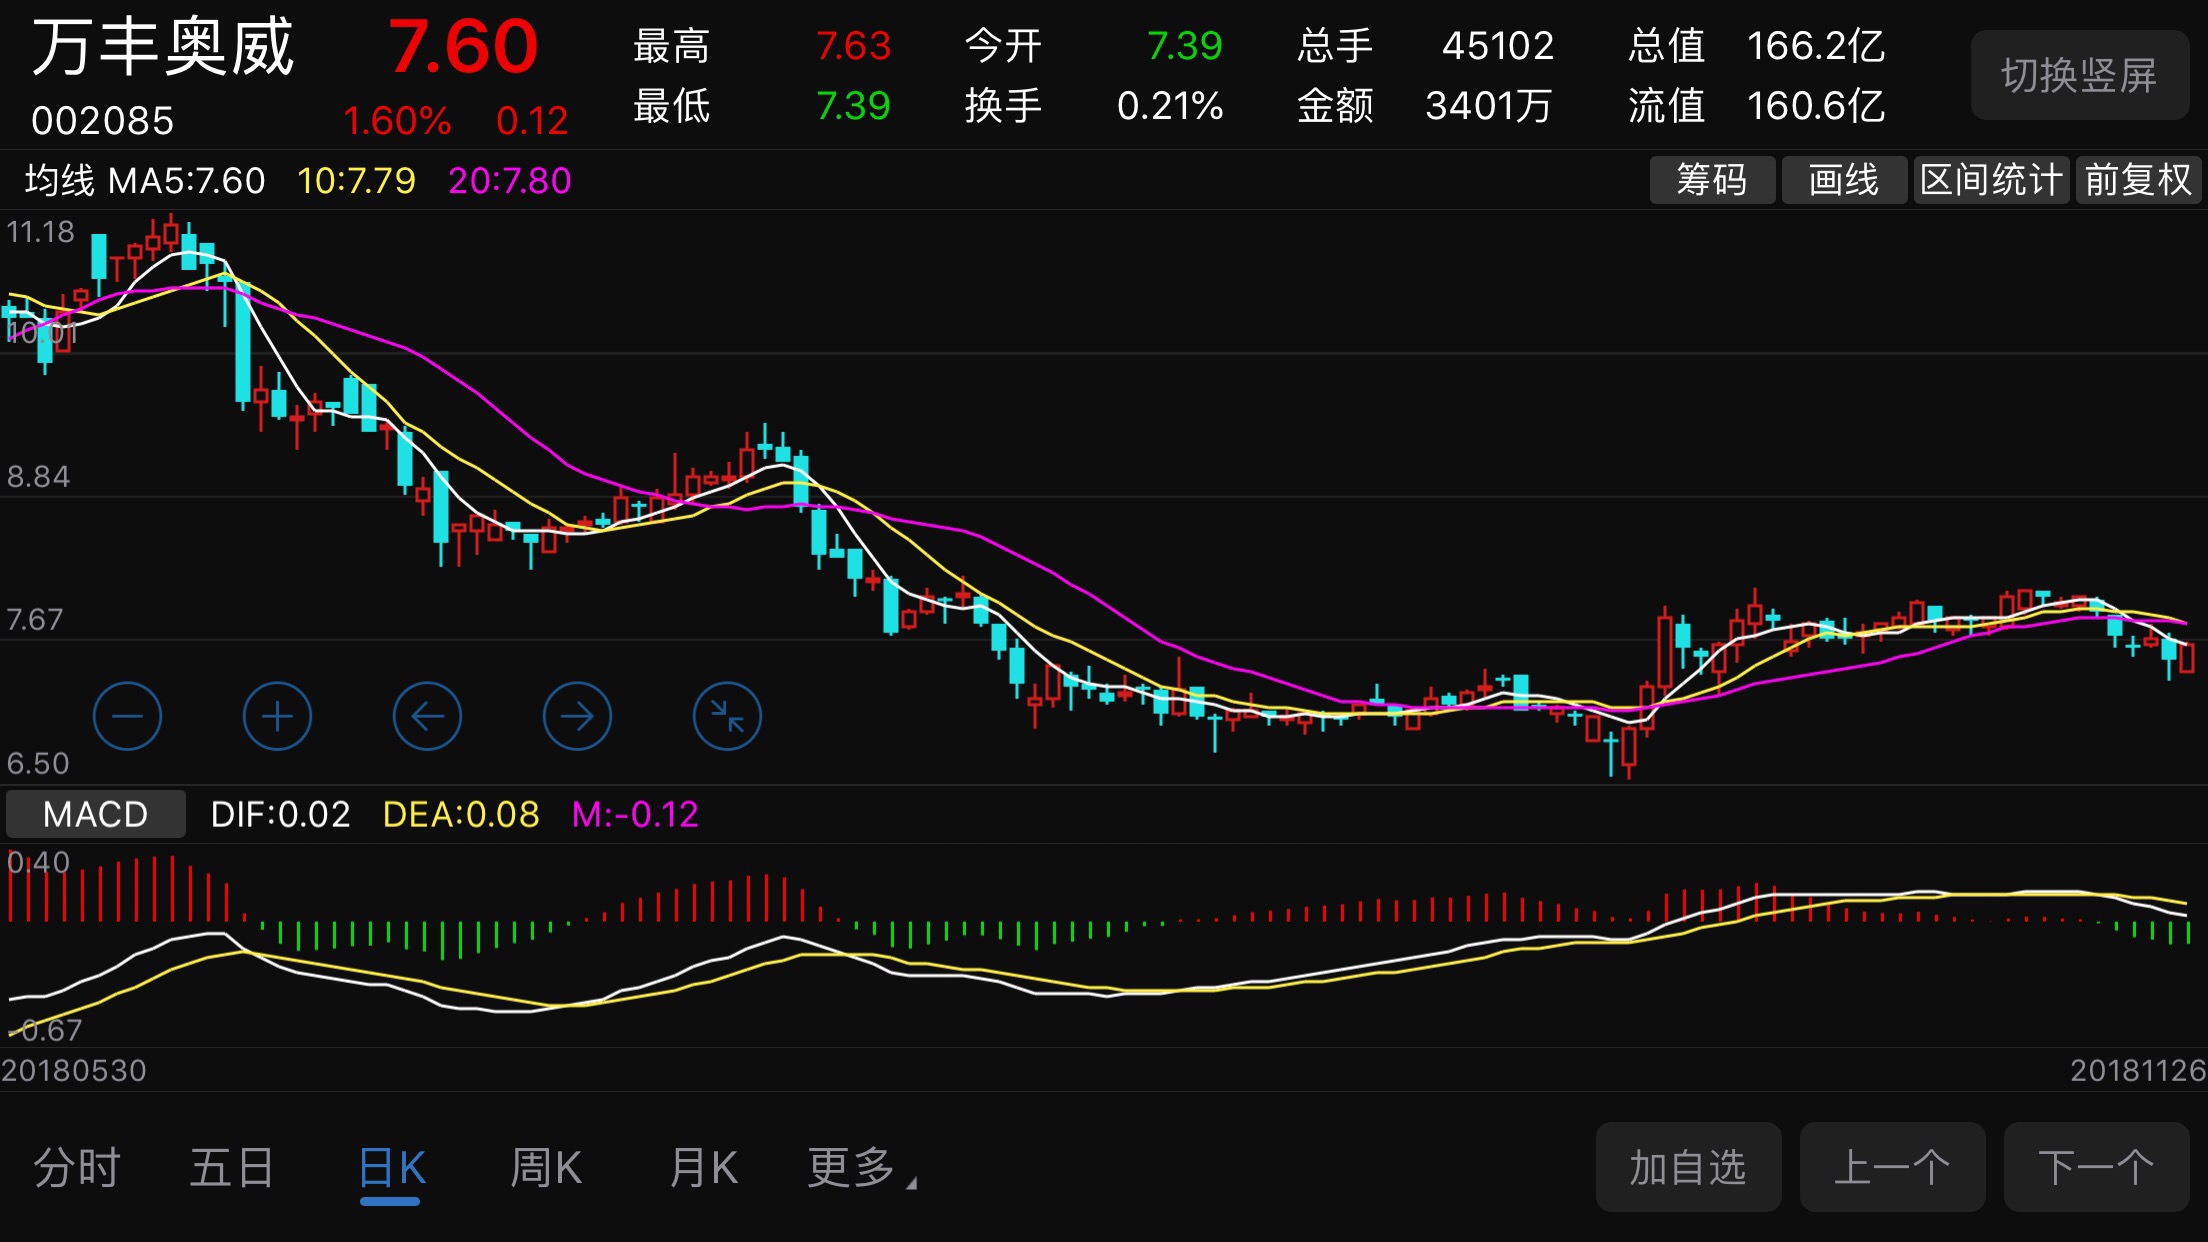
Task: Pan chart right with right arrow icon
Action: tap(577, 716)
